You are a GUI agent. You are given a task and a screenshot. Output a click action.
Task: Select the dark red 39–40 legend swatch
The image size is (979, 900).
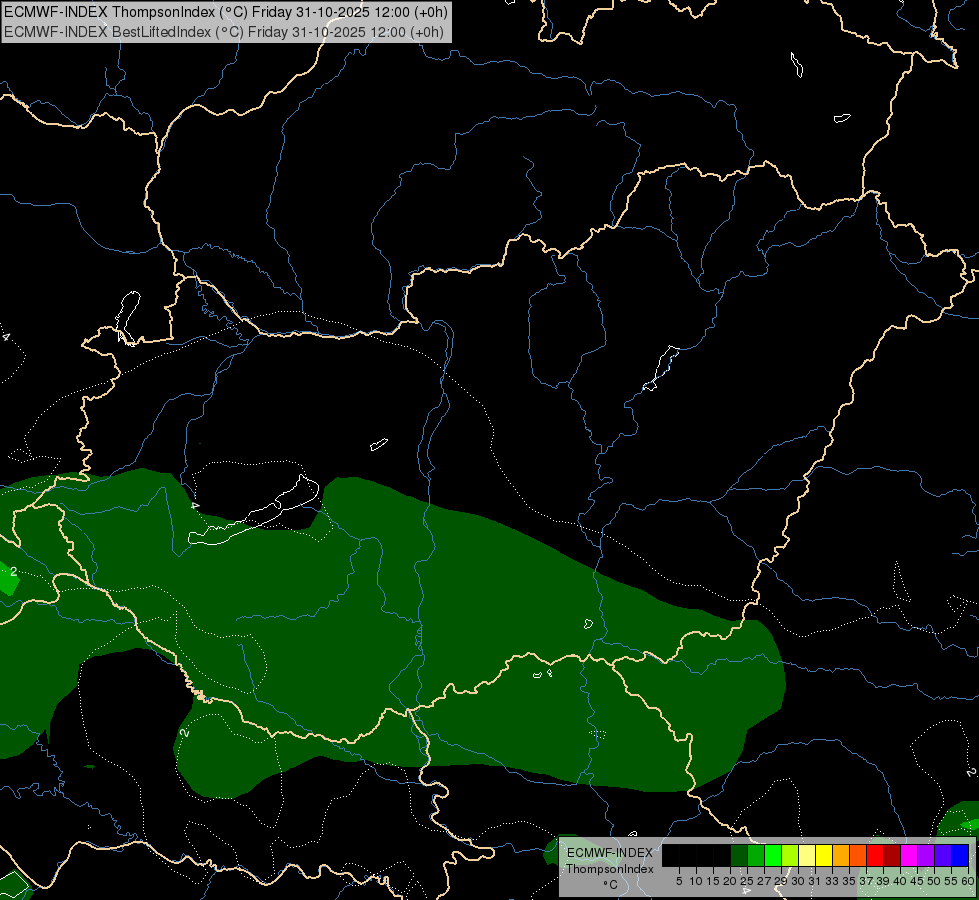[x=892, y=855]
